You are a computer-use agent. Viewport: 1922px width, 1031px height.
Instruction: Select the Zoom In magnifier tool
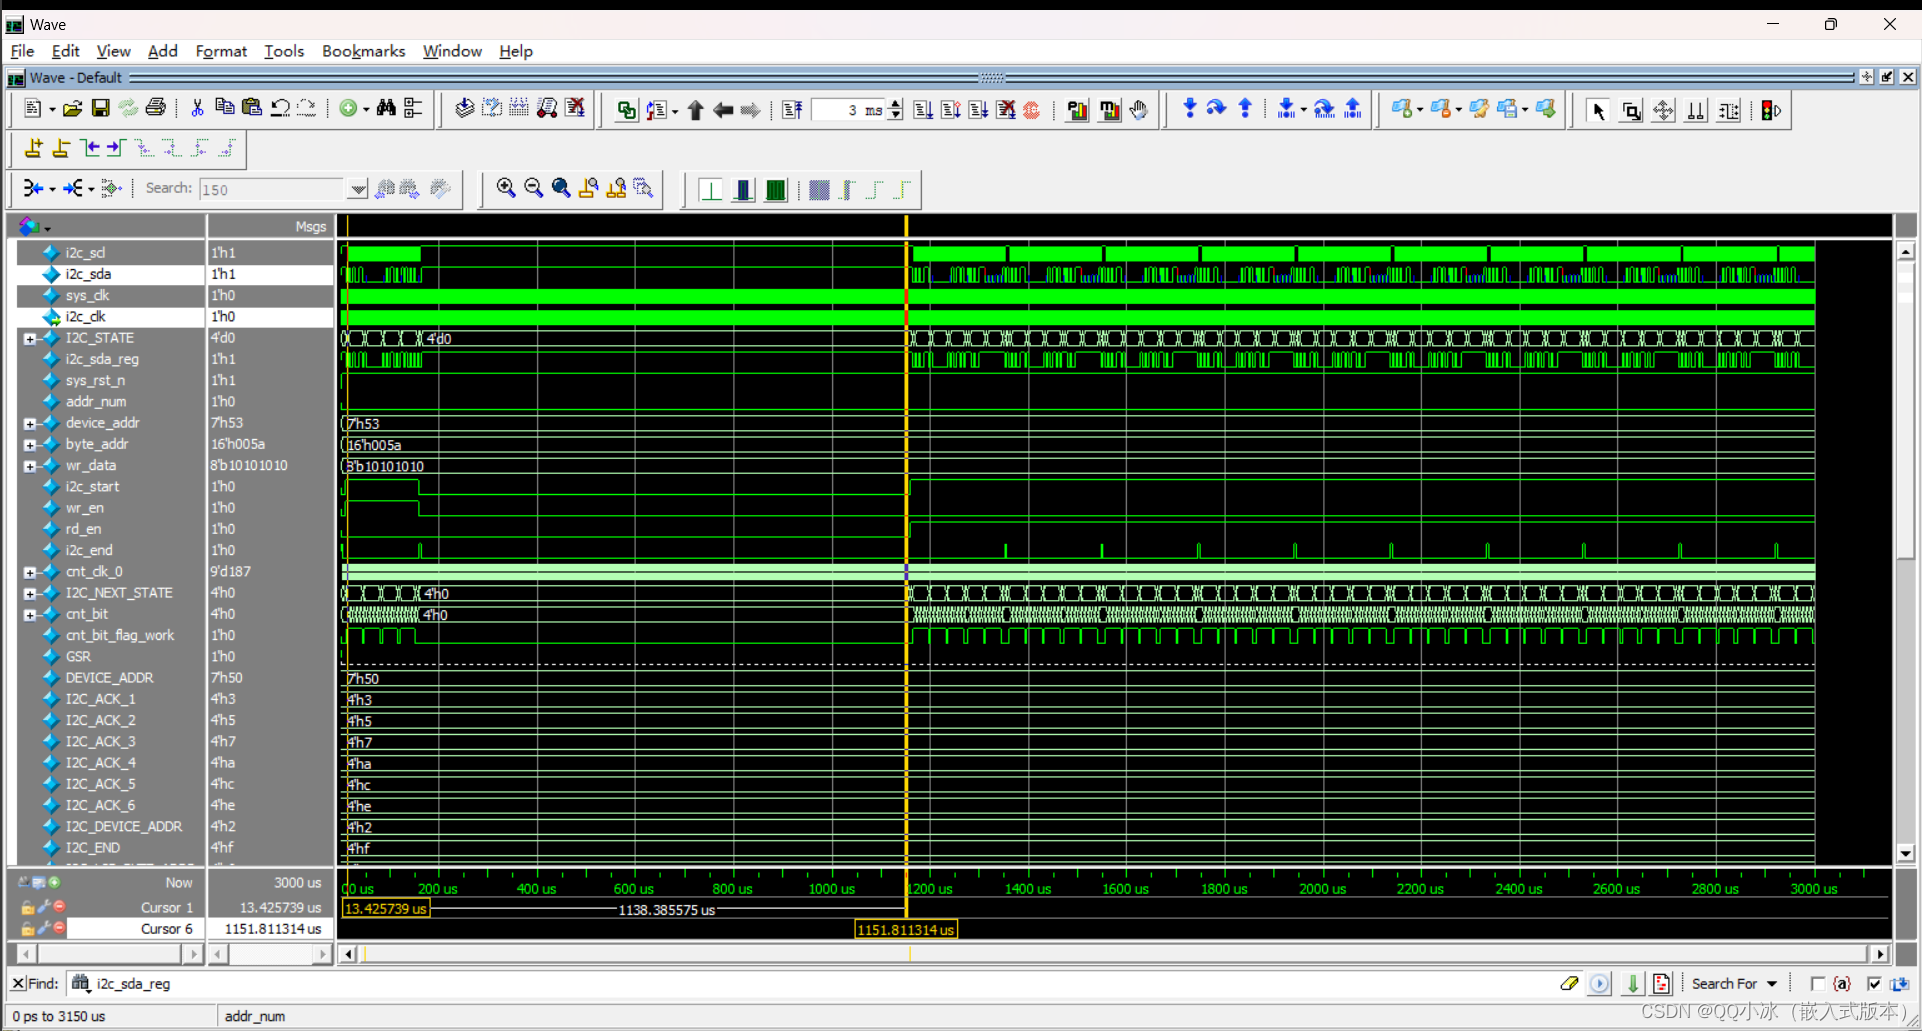(507, 187)
